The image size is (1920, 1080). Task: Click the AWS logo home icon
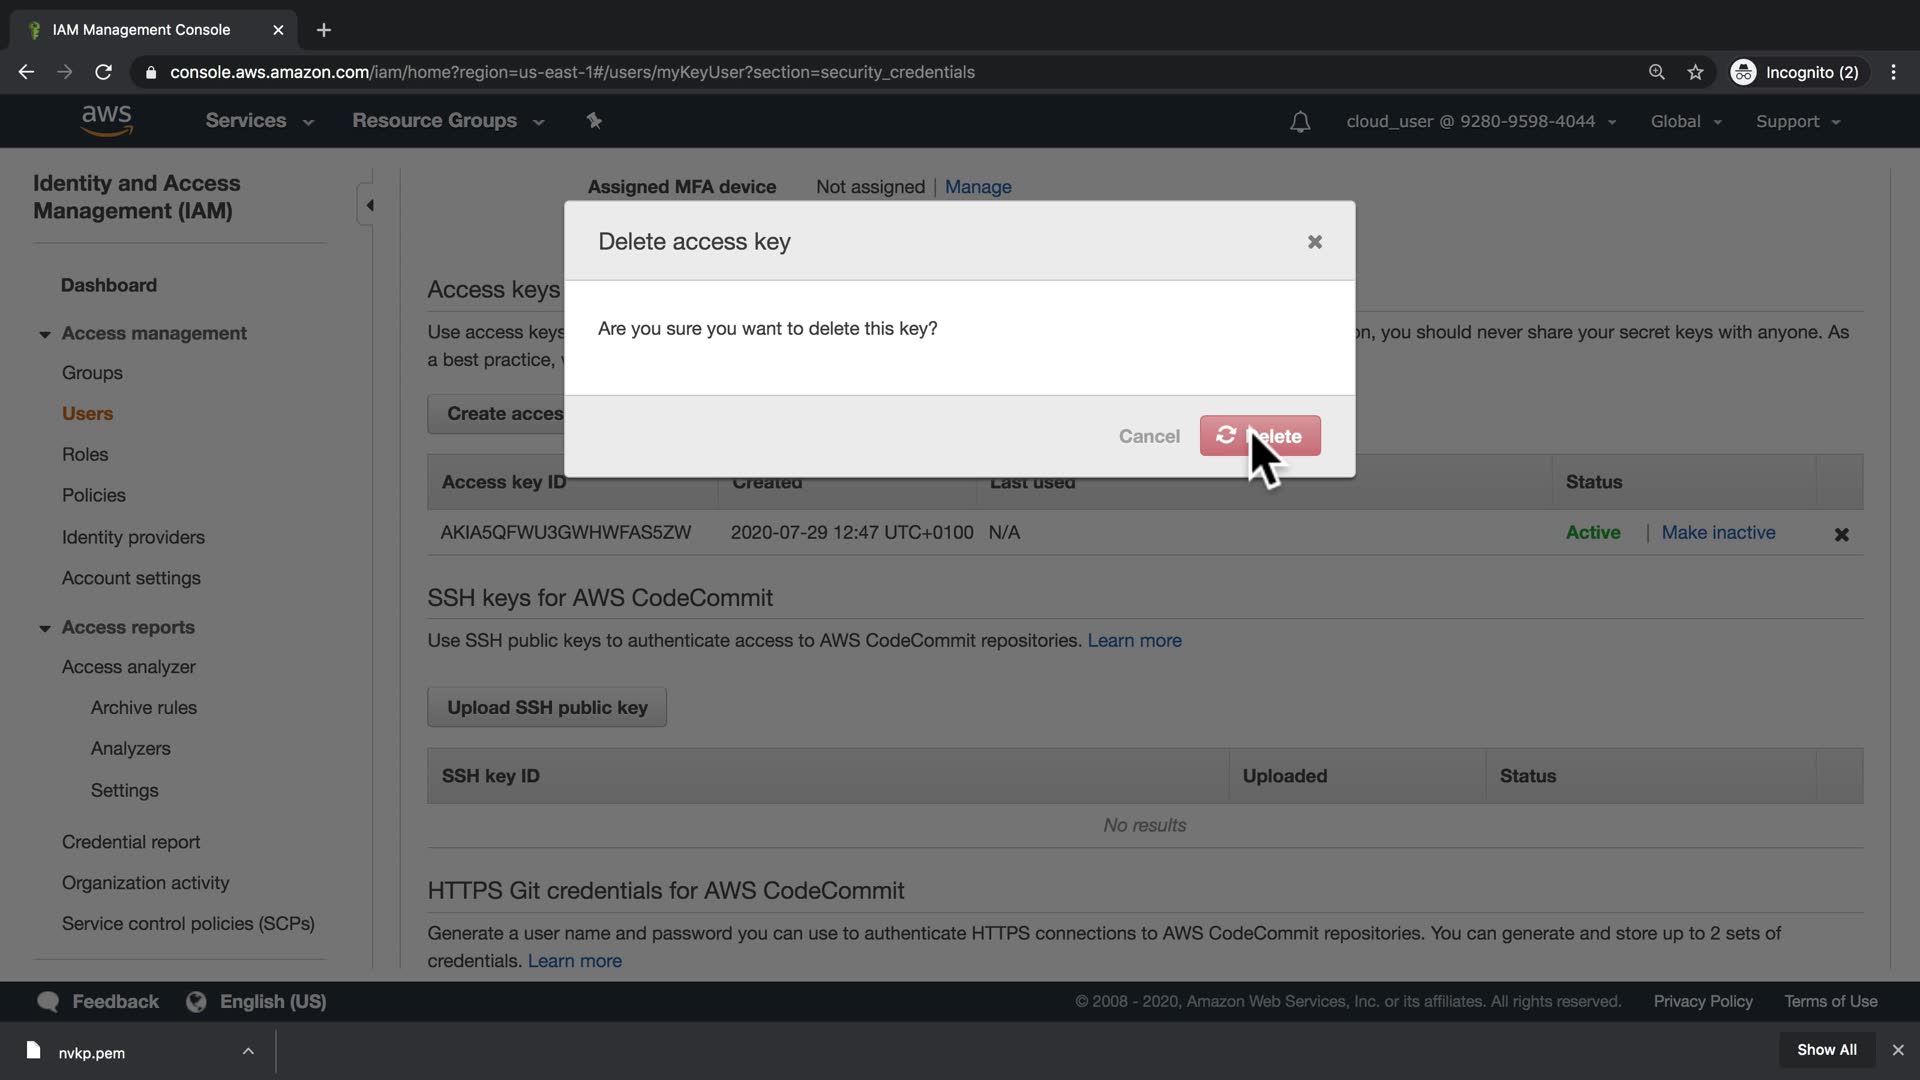pos(106,120)
